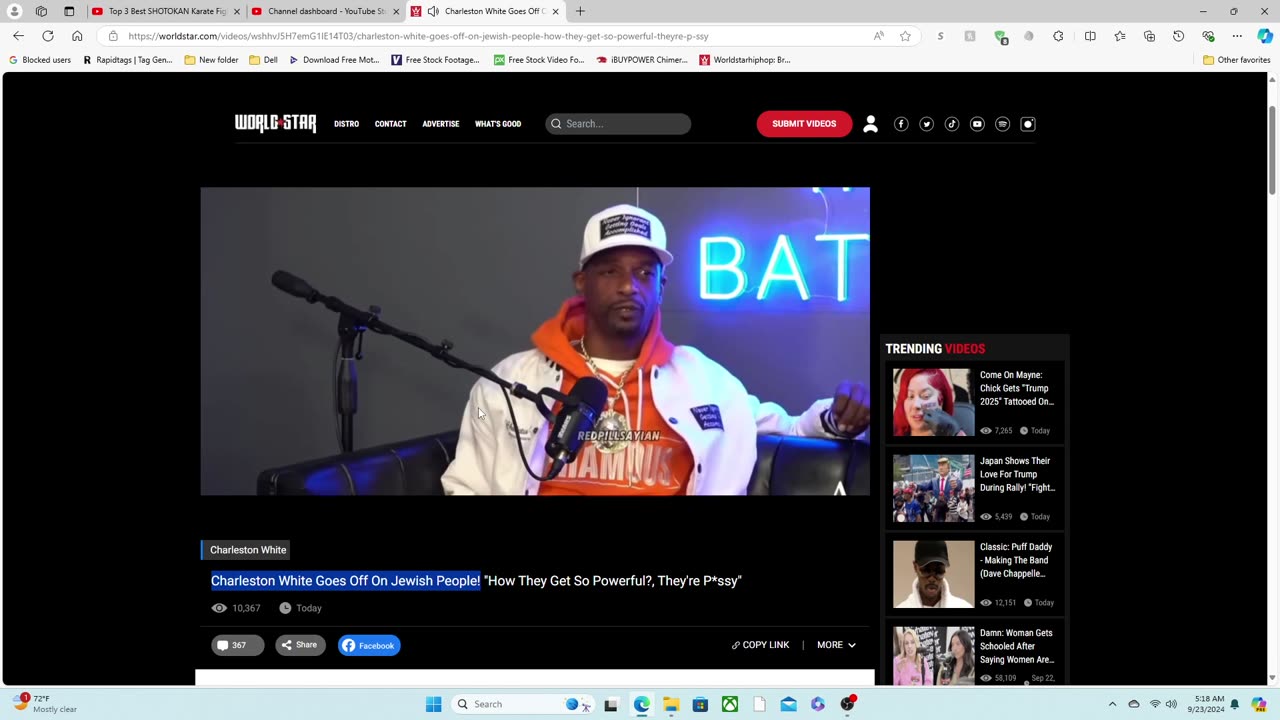Image resolution: width=1280 pixels, height=720 pixels.
Task: Click the SUBMIT VIDEOS button
Action: (x=804, y=124)
